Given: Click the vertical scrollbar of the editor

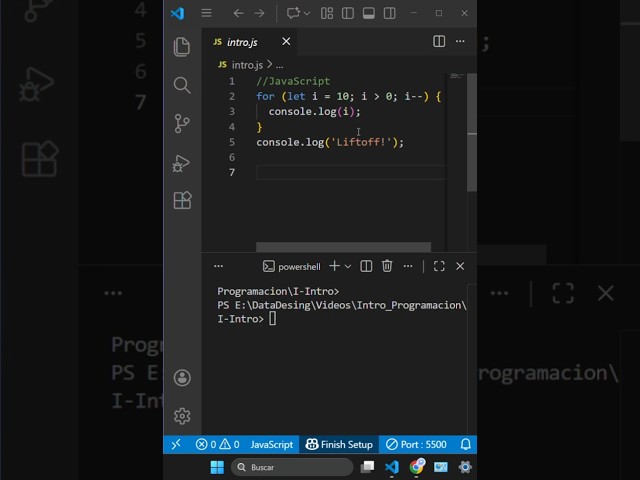Looking at the screenshot, I should coord(472,132).
